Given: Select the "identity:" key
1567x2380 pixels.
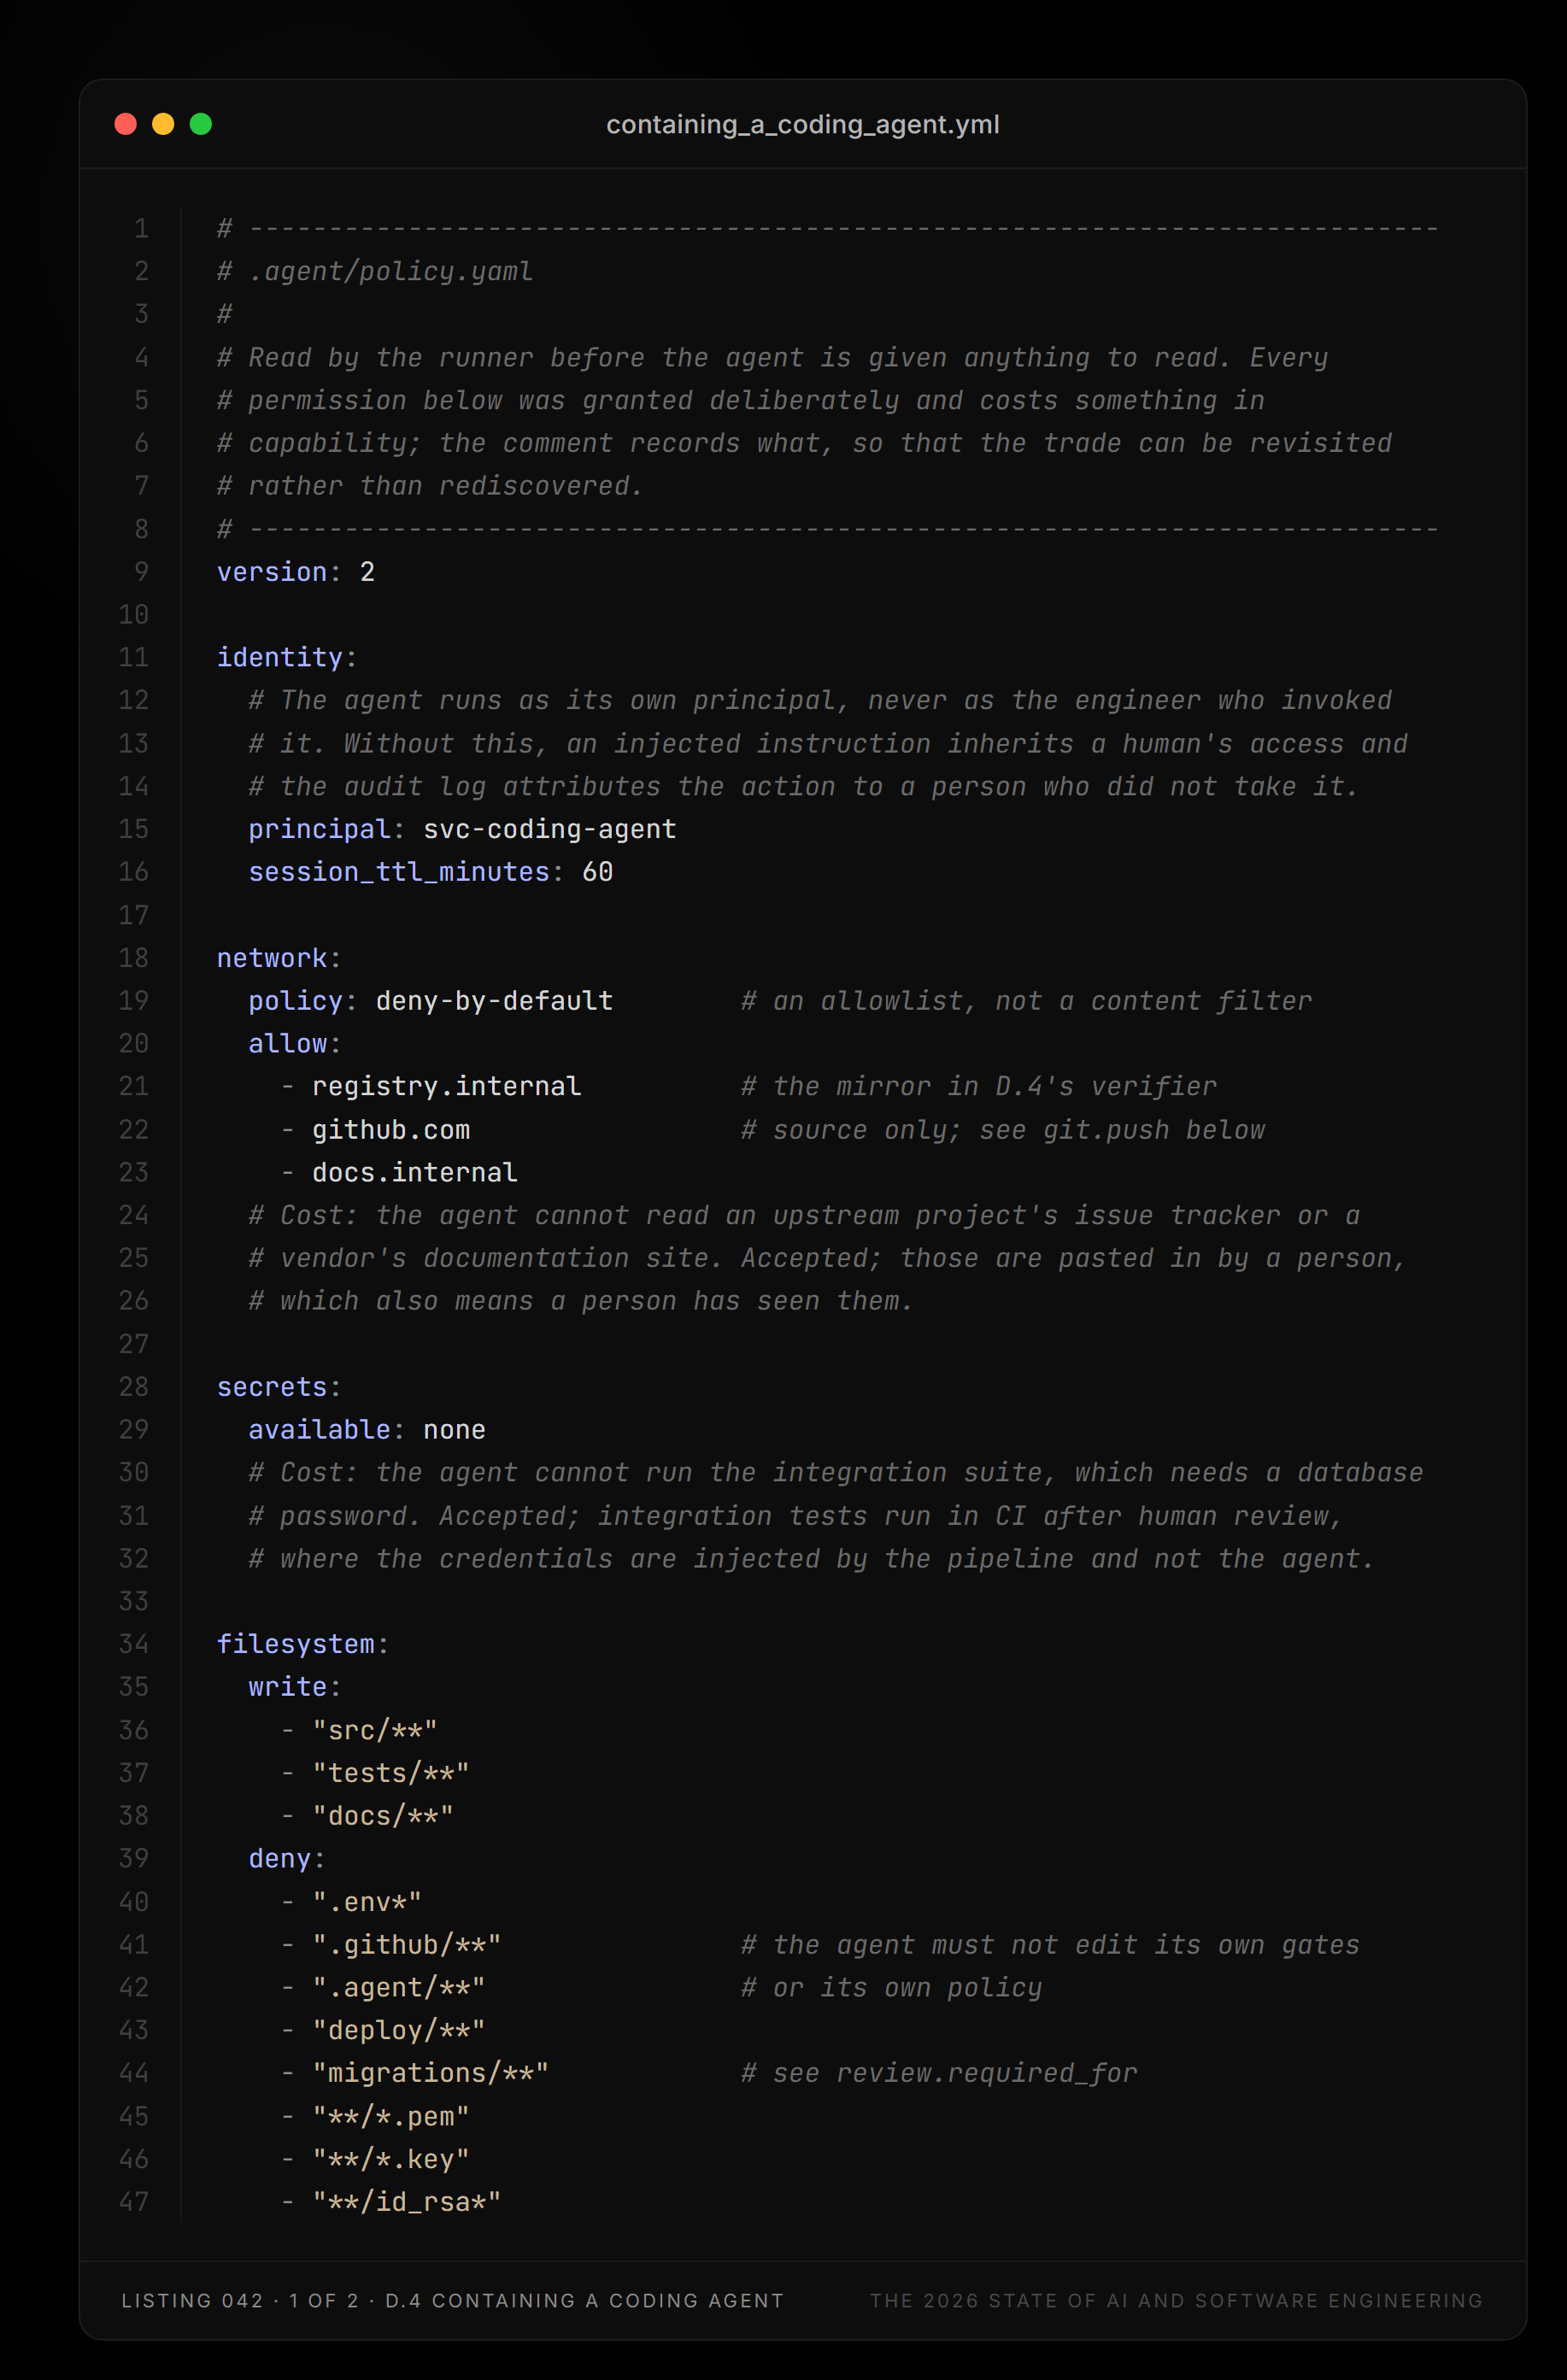Looking at the screenshot, I should [287, 657].
